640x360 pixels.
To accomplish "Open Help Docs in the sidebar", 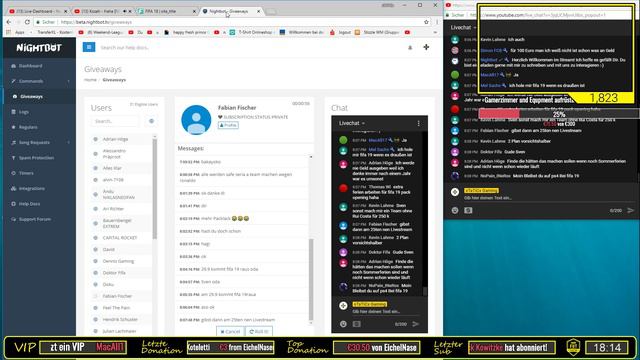I will 29,204.
